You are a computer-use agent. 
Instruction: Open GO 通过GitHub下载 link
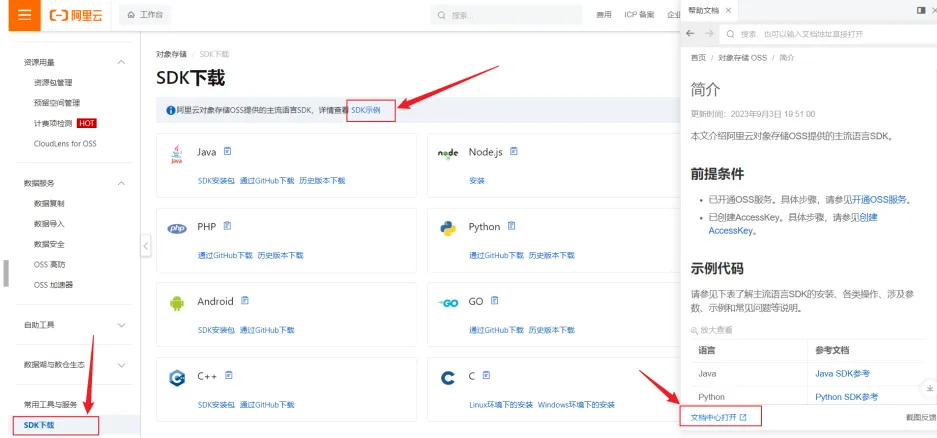click(x=497, y=330)
